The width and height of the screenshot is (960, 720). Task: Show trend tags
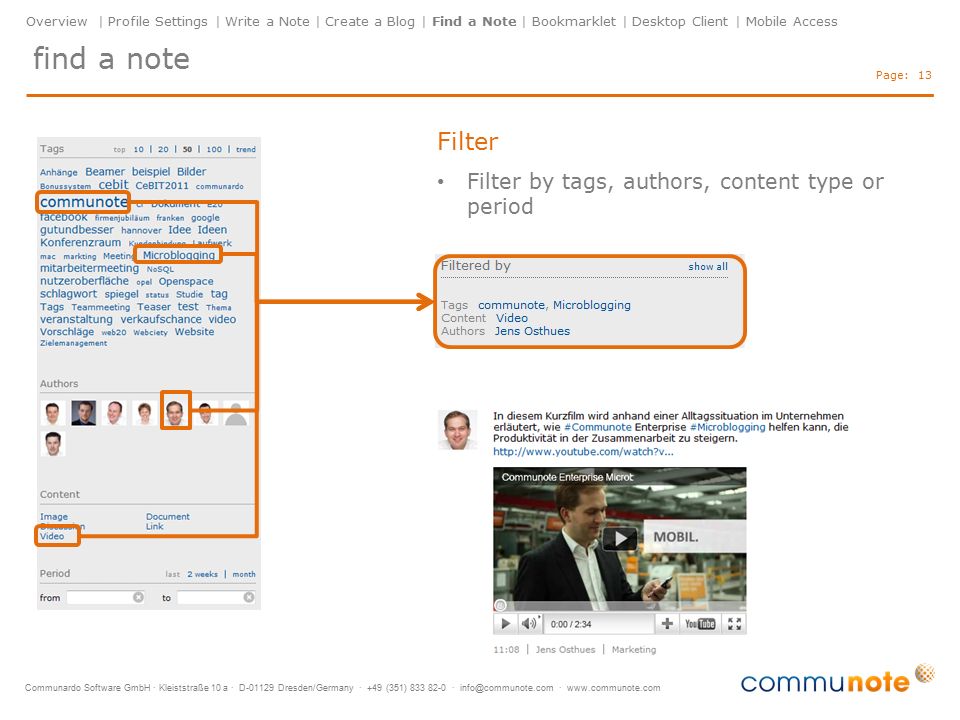pos(246,149)
